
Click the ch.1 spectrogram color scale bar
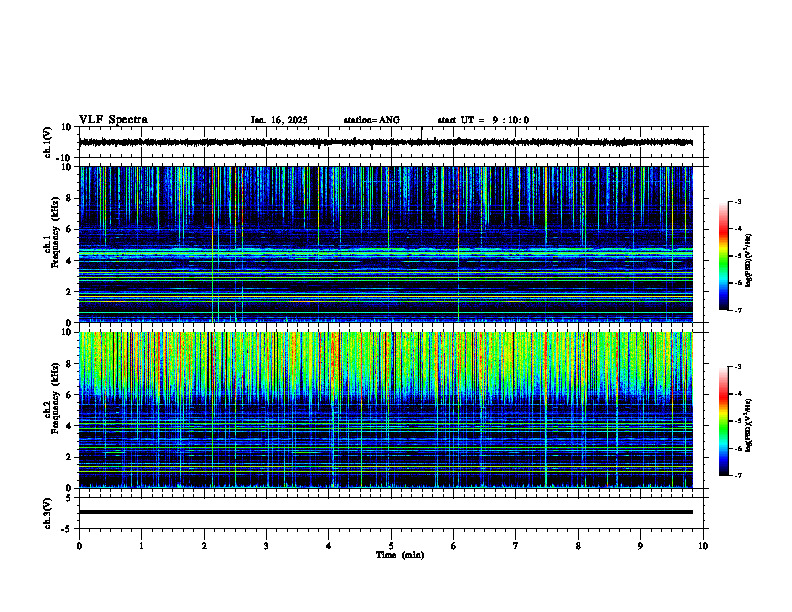pos(724,256)
